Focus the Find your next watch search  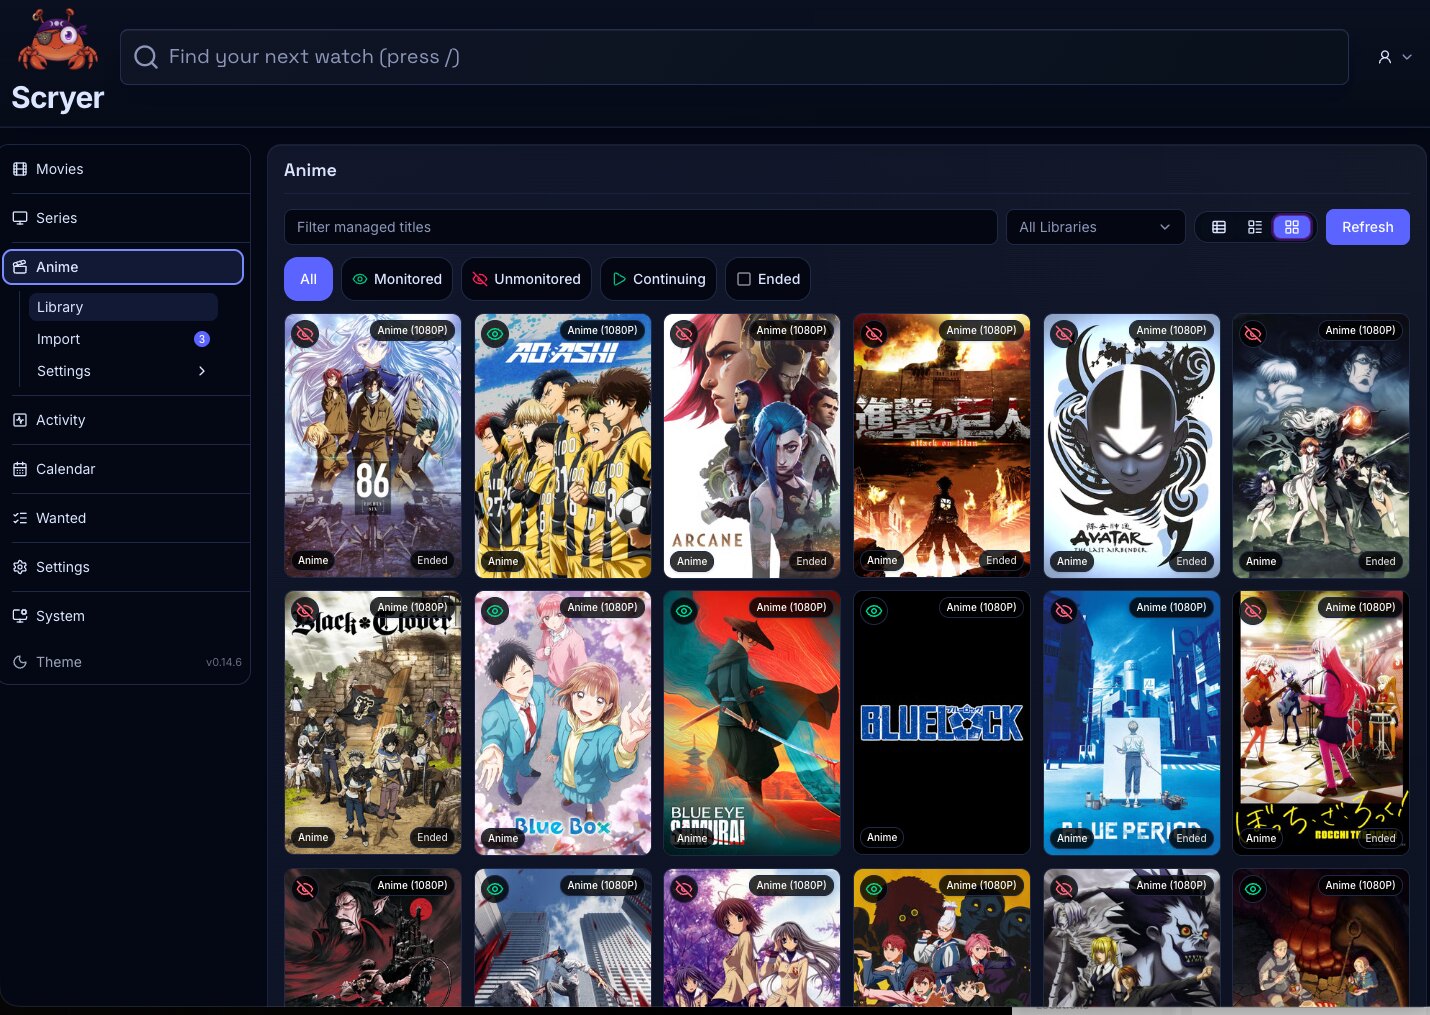click(734, 57)
